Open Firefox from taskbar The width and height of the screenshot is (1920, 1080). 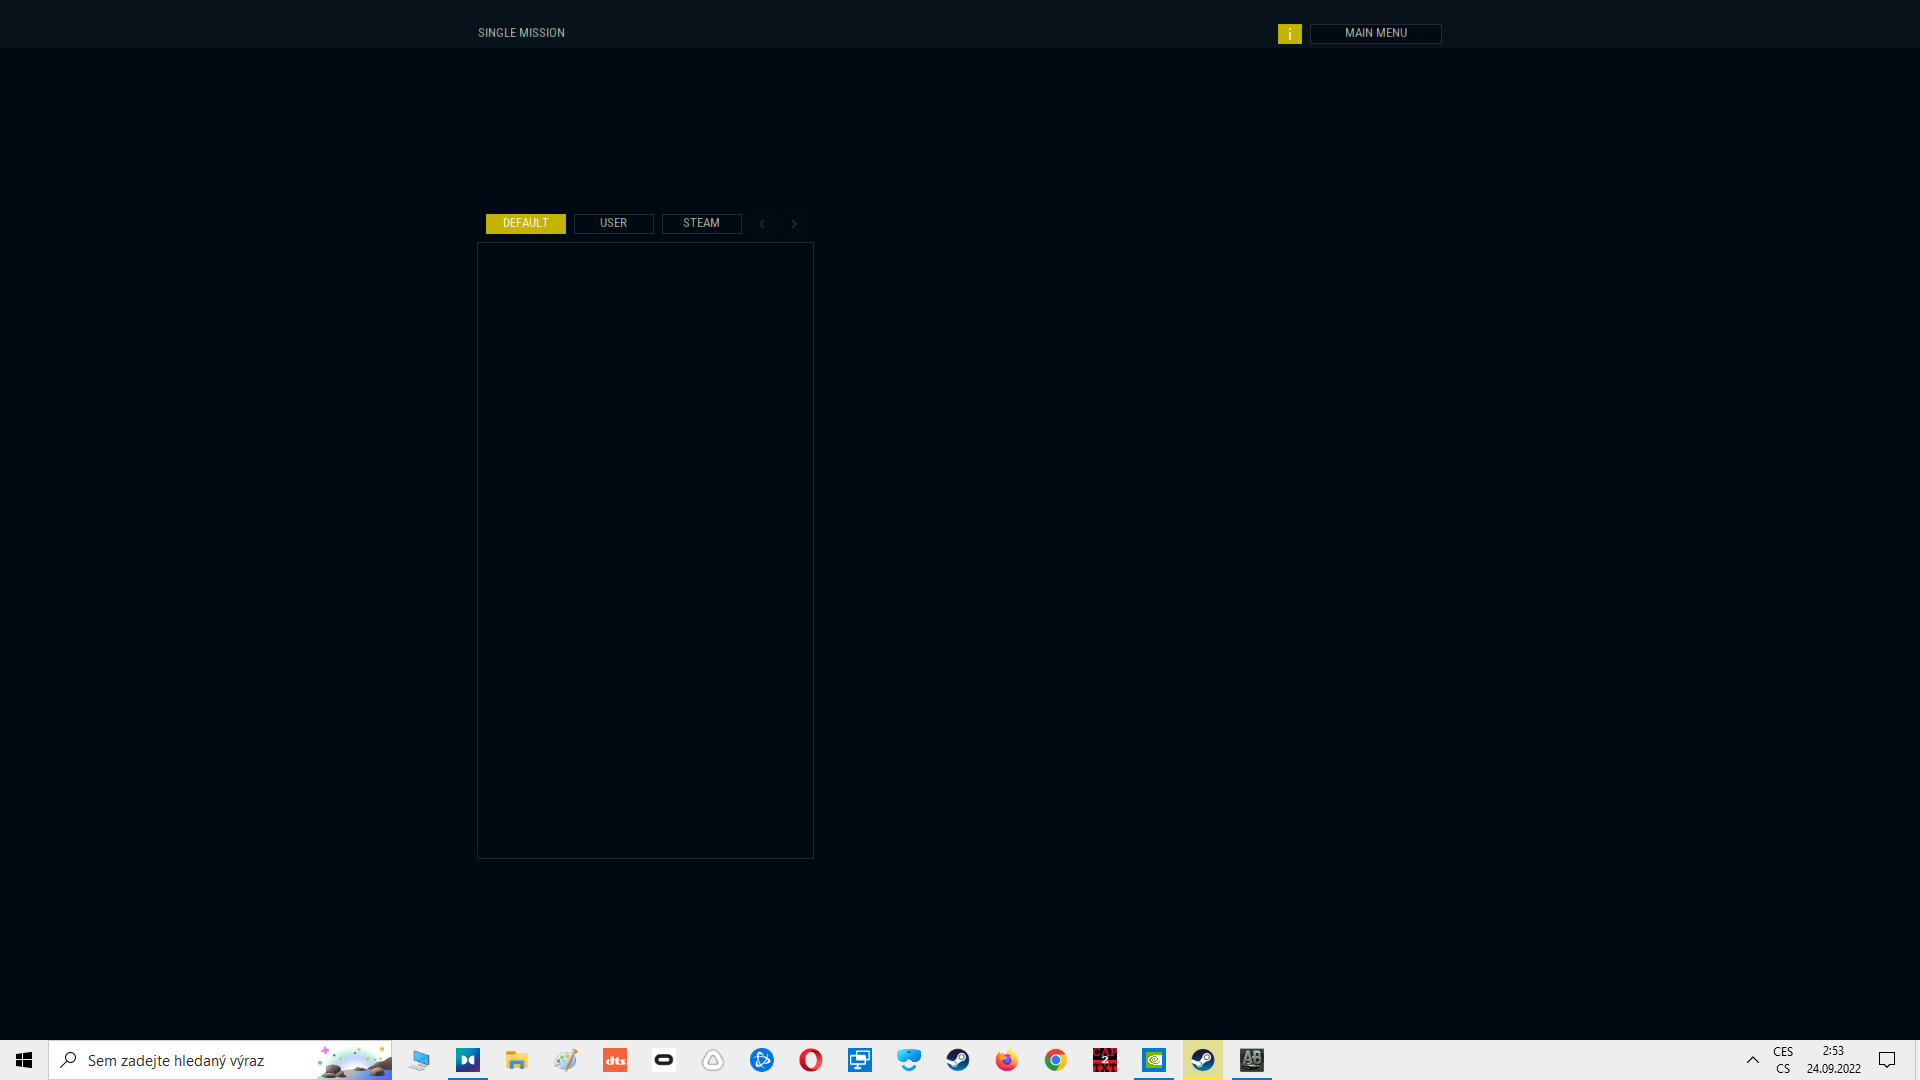(1006, 1060)
